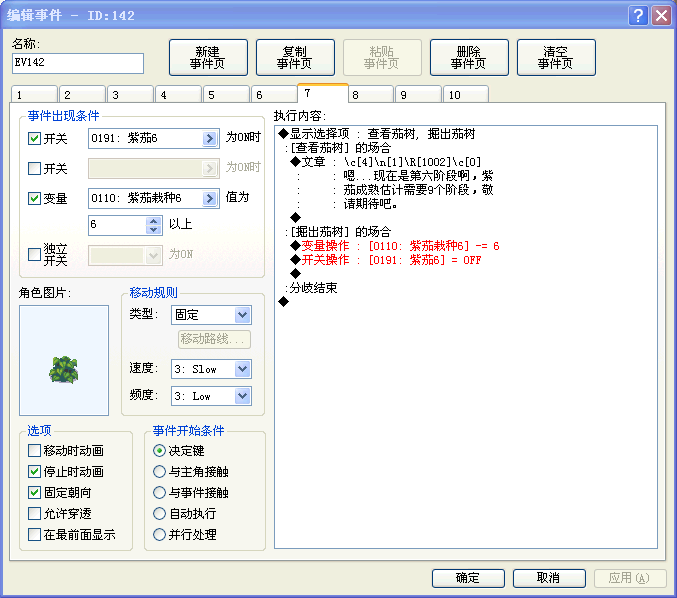Select 自动执行 start condition

tap(159, 513)
